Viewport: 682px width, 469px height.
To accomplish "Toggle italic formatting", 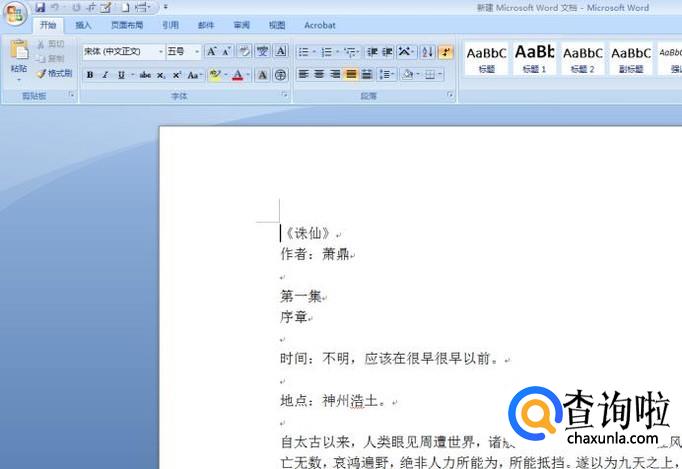I will click(x=105, y=75).
